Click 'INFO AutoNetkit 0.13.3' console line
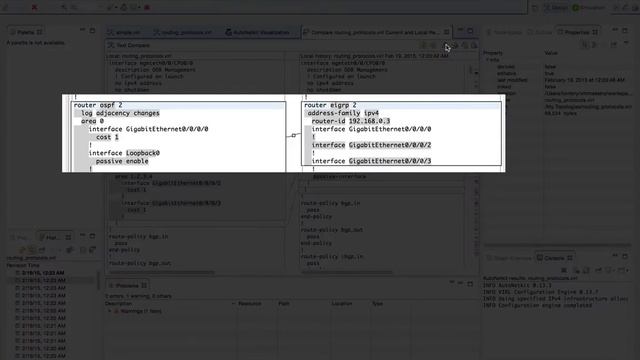Viewport: 640px width, 360px height. click(517, 285)
